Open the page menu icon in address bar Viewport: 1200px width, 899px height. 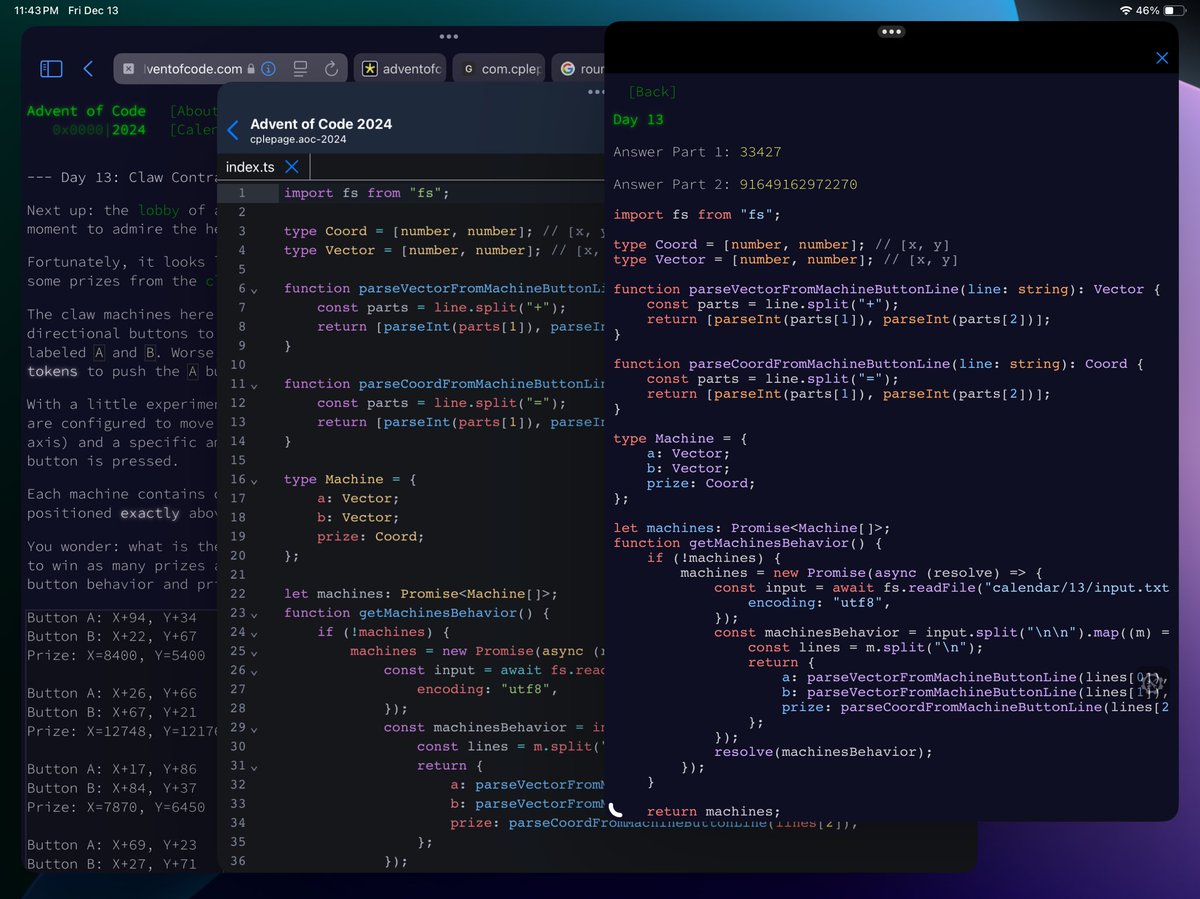point(300,69)
